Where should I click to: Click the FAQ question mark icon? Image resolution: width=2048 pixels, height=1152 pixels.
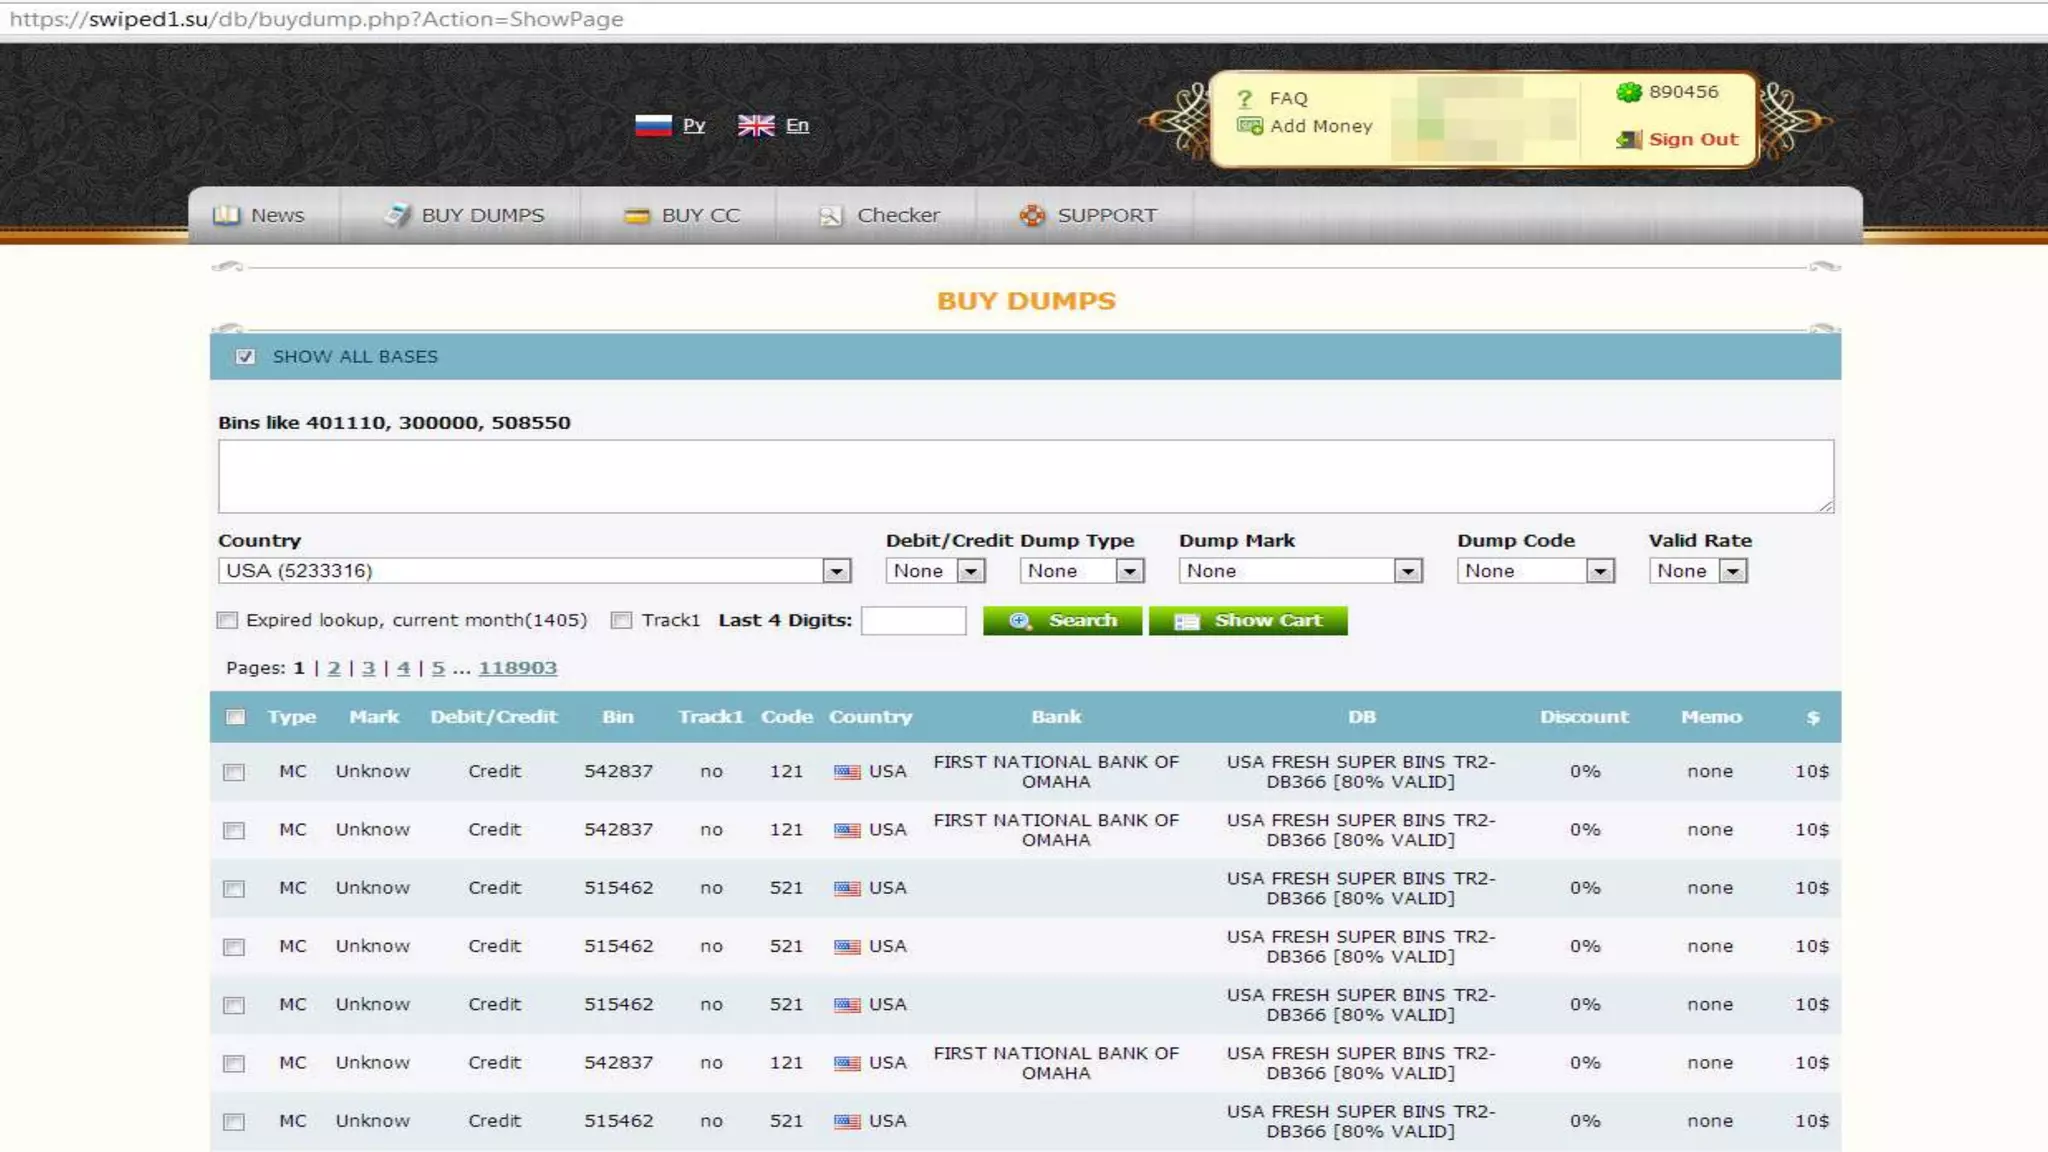[x=1245, y=98]
